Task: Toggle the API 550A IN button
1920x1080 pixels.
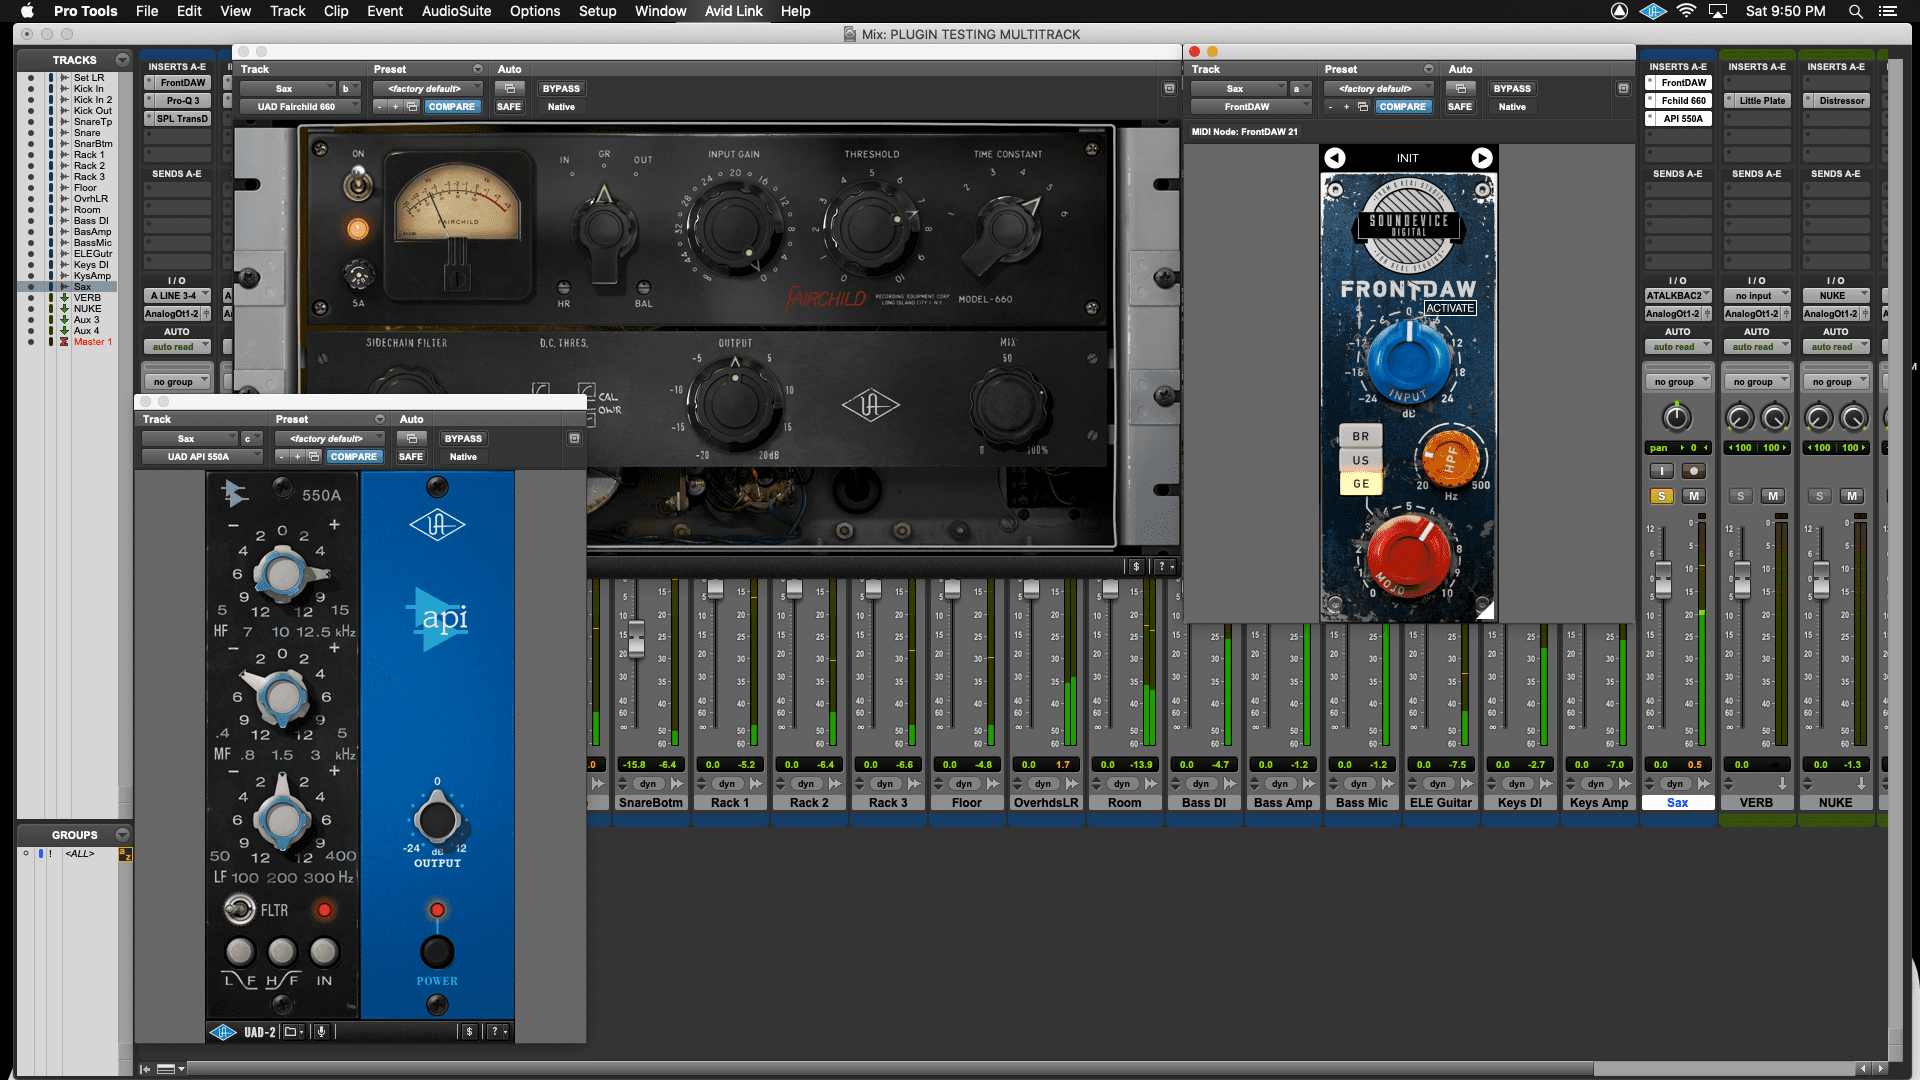Action: (324, 951)
